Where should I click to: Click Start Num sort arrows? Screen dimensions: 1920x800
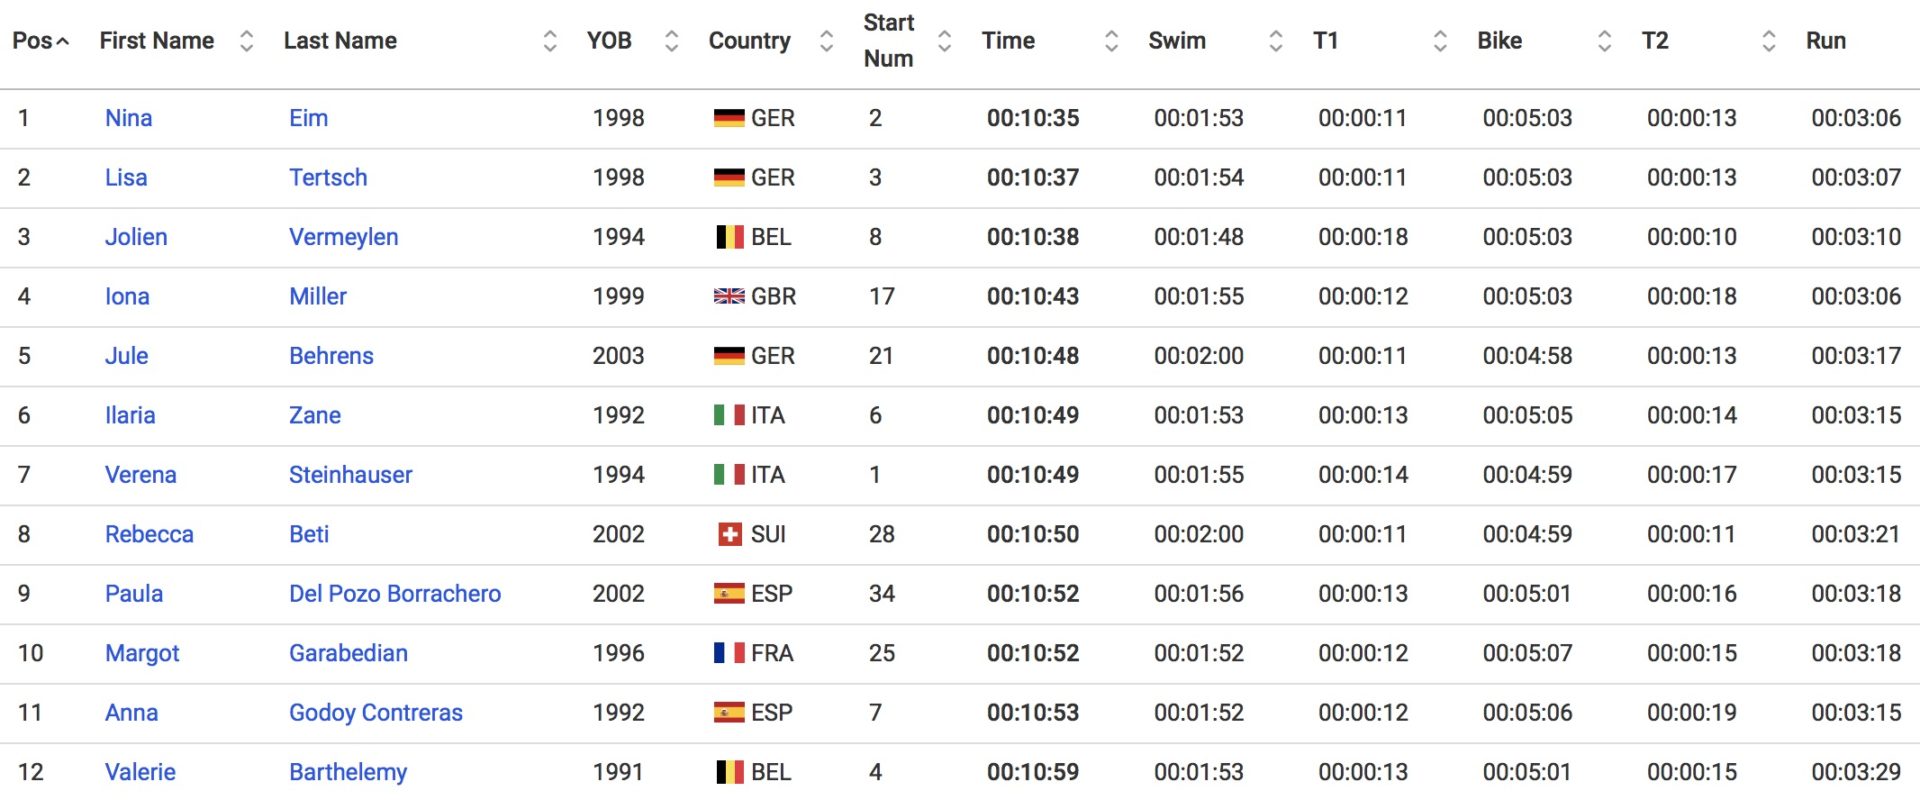(944, 41)
